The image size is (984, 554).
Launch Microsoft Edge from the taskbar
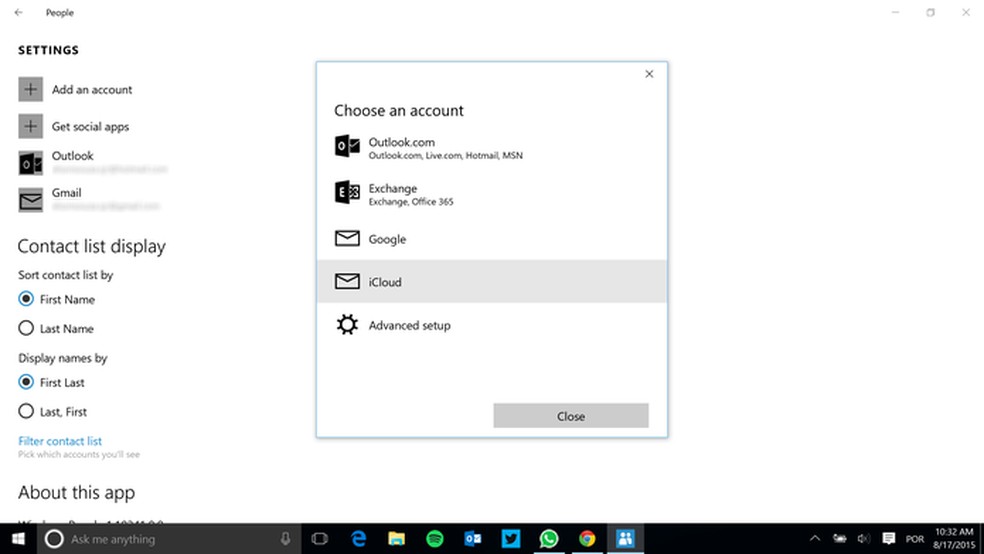[358, 539]
